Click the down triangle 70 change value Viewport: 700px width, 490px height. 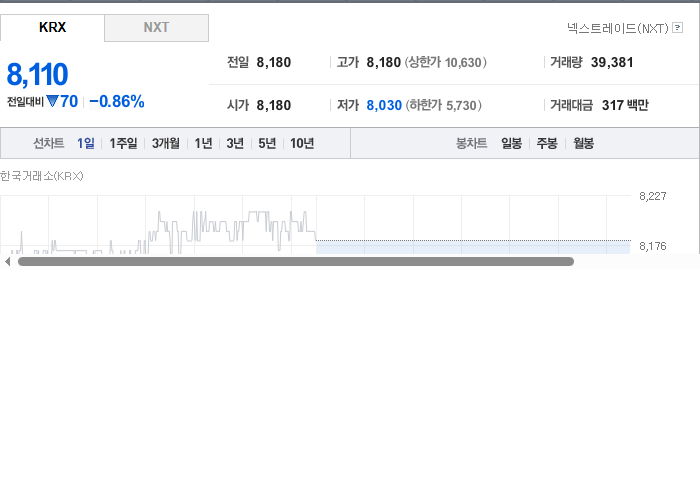[x=62, y=102]
